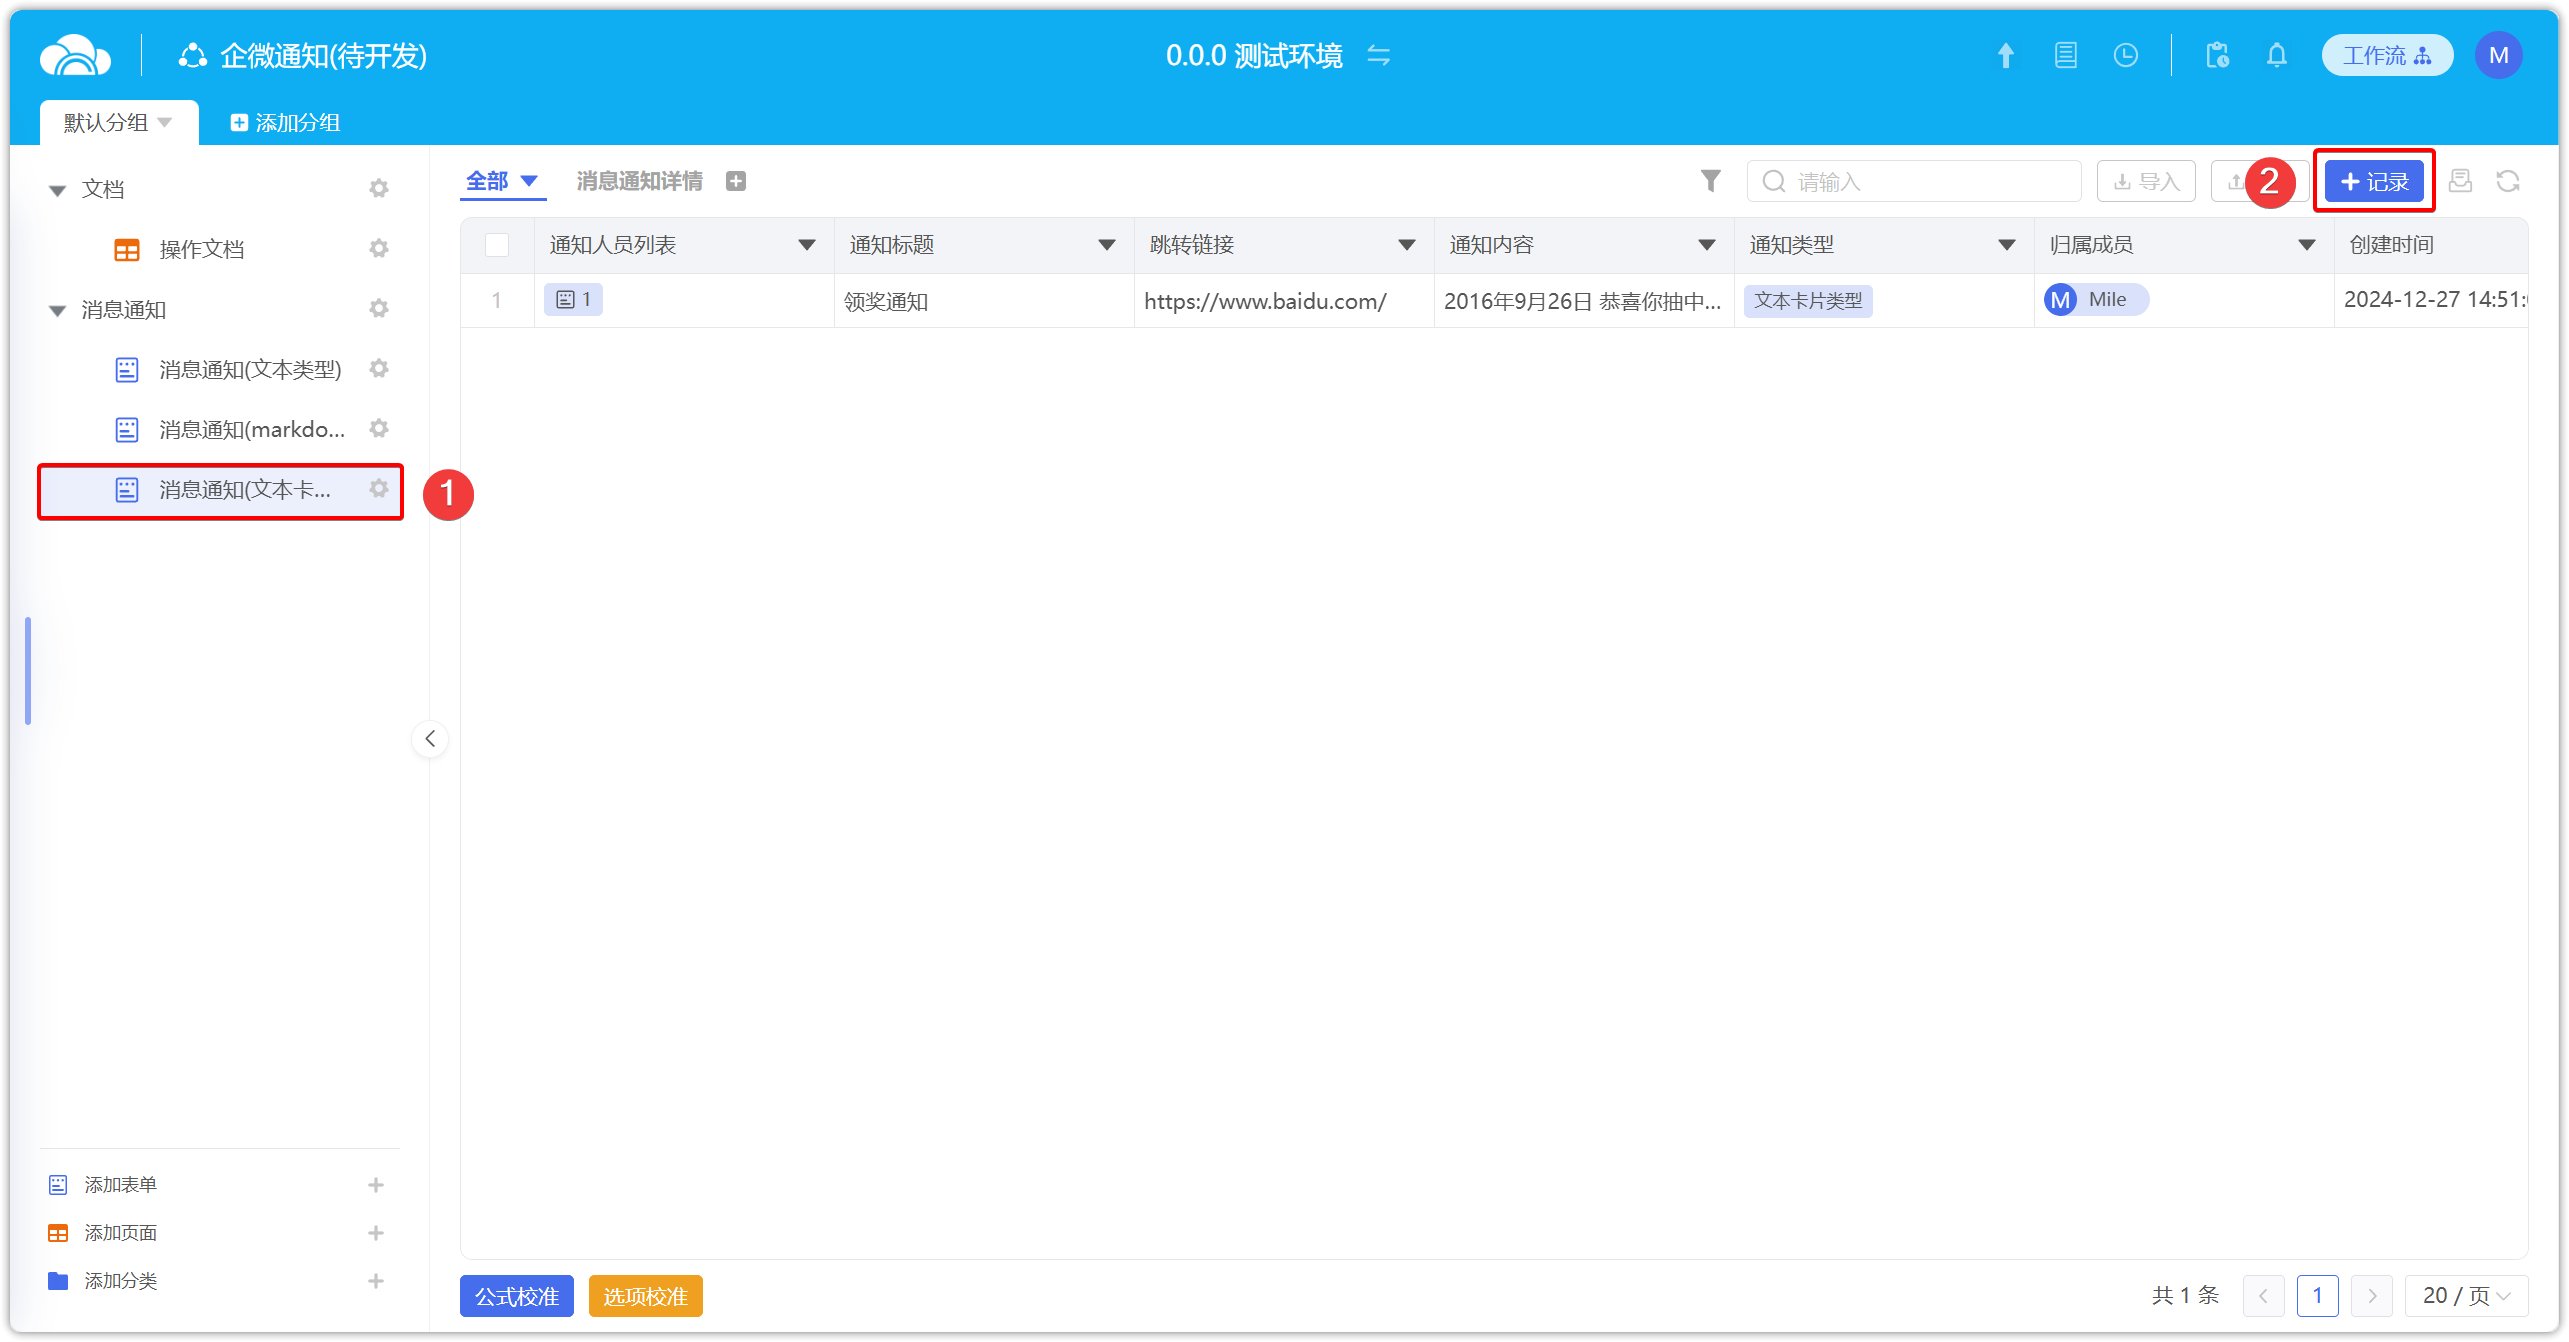Viewport: 2569px width, 1342px height.
Task: Click the https://www.baidu.com/ cell
Action: coord(1284,301)
